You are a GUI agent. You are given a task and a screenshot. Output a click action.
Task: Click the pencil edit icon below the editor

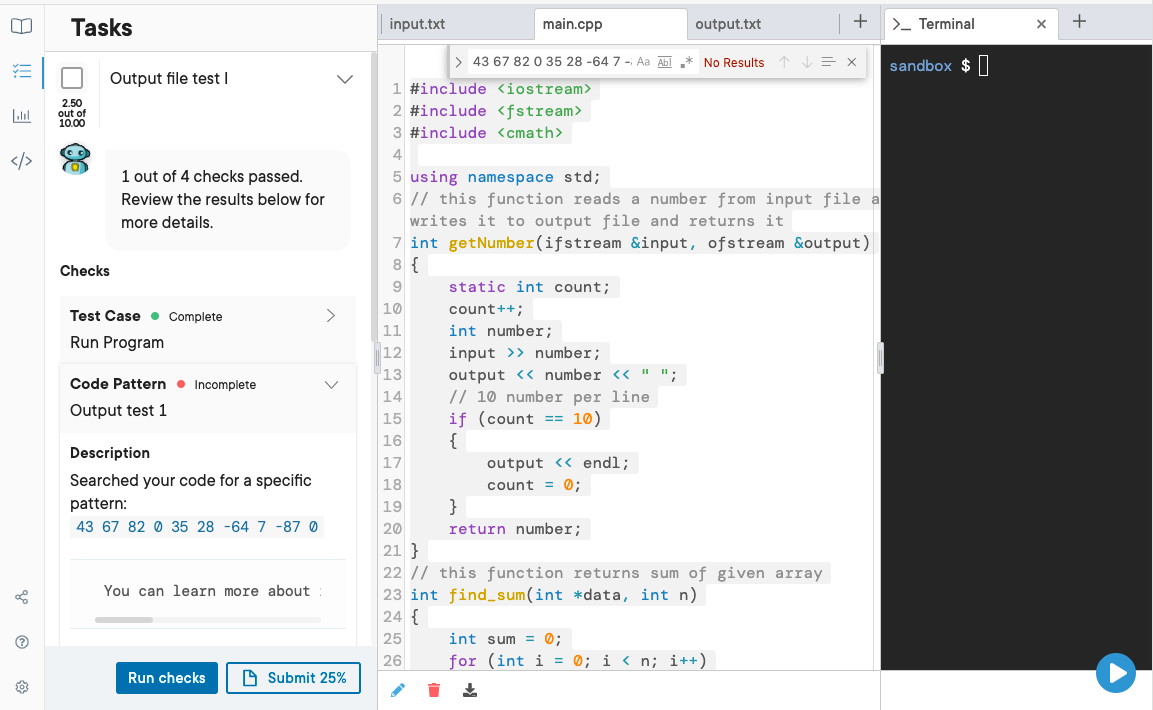(398, 689)
